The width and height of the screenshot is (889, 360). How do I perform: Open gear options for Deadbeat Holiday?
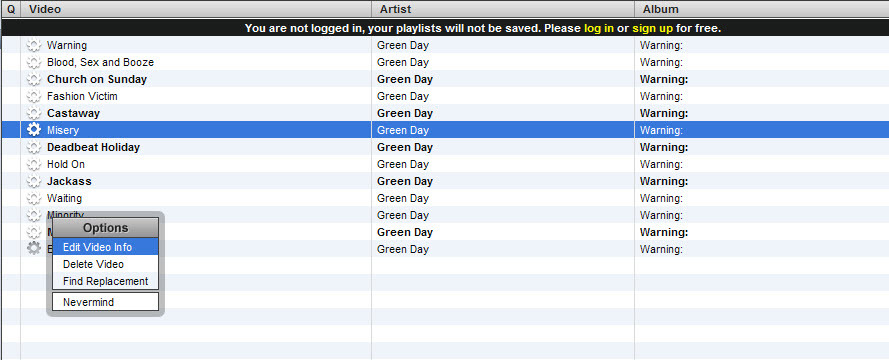[x=34, y=147]
